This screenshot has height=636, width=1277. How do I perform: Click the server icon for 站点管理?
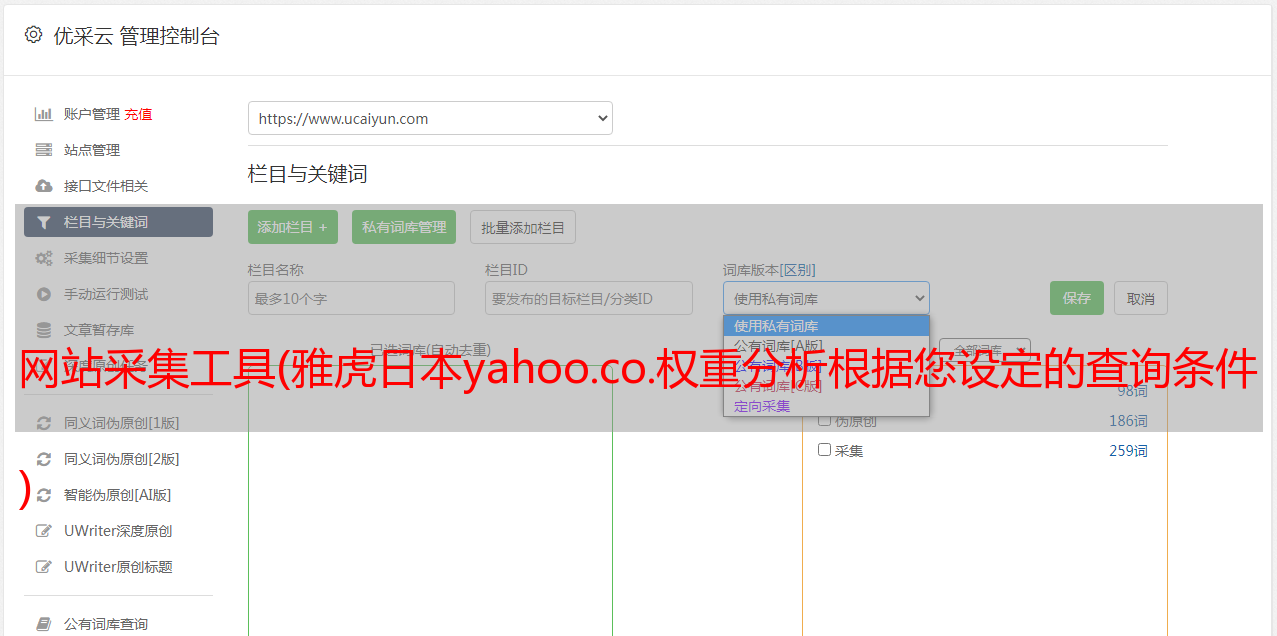[x=44, y=150]
